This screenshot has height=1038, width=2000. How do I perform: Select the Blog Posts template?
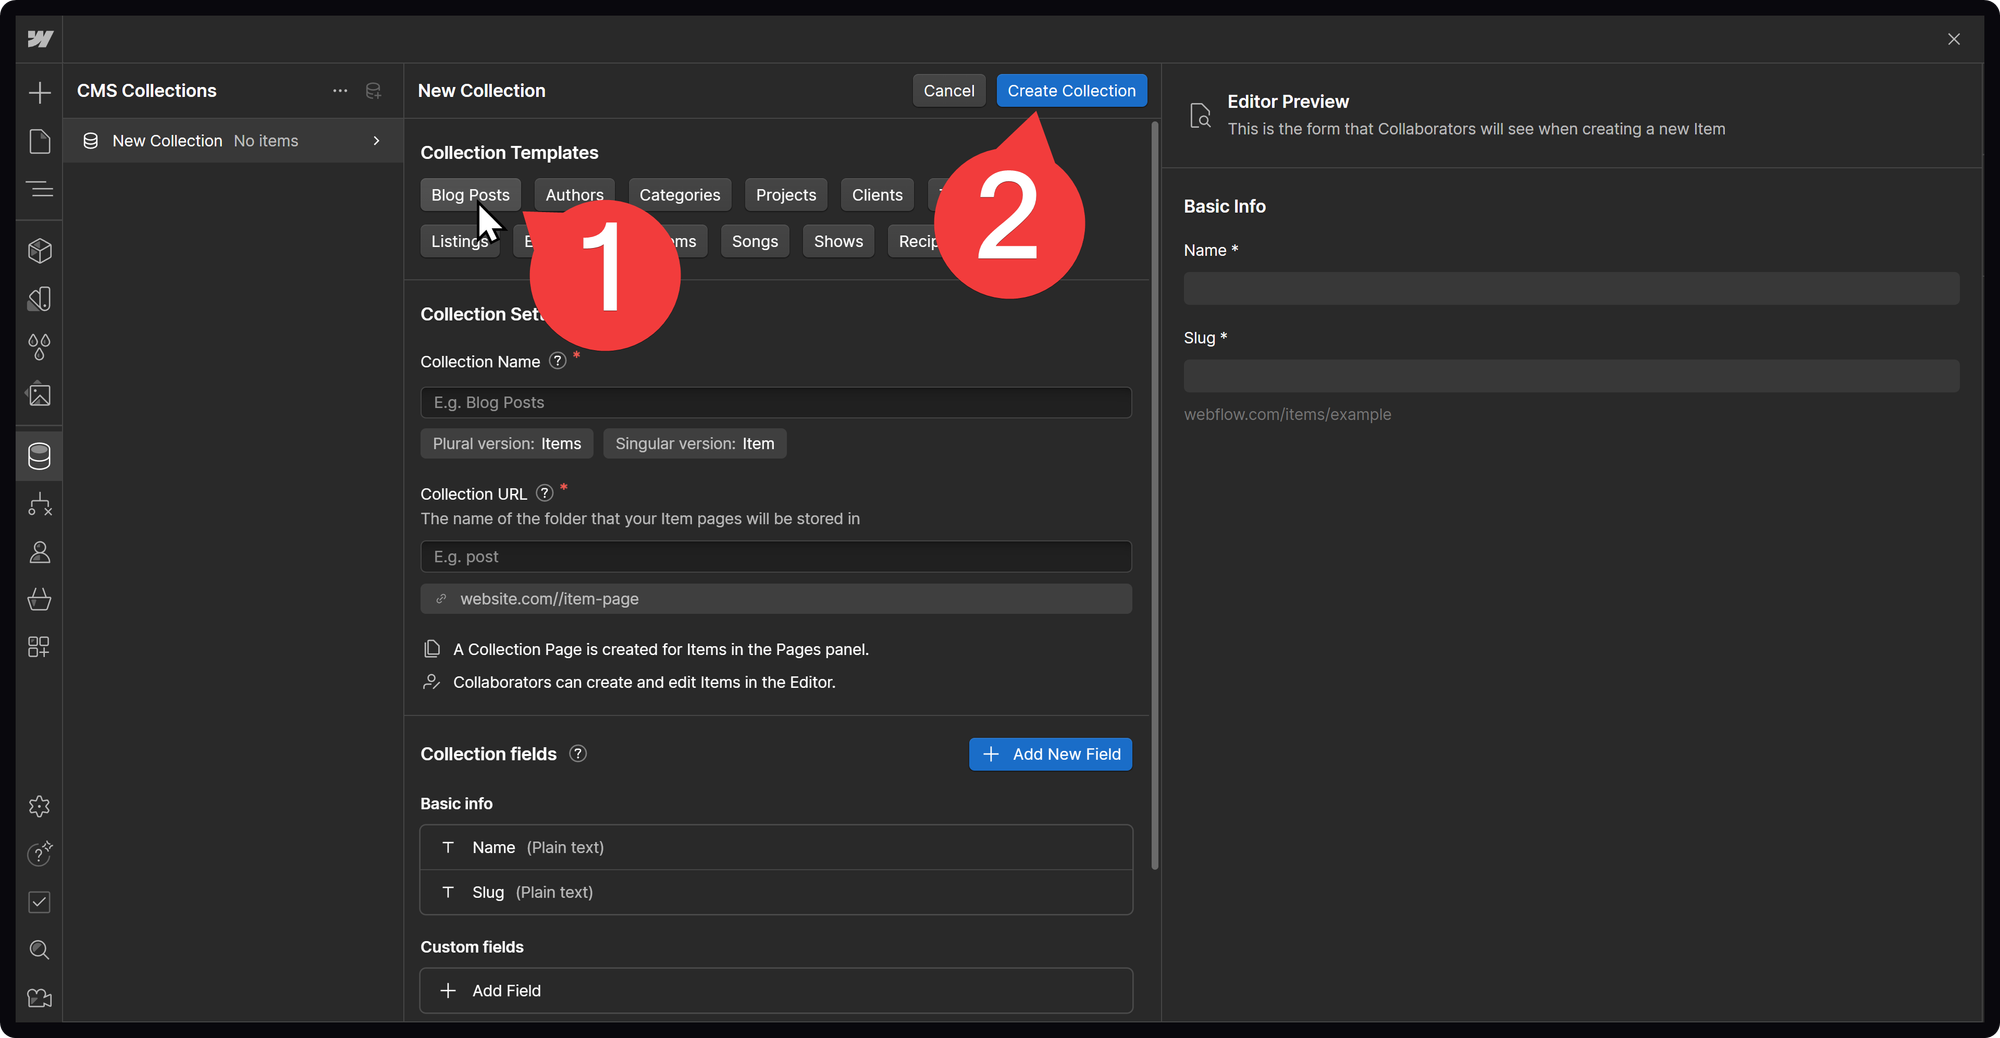[470, 194]
